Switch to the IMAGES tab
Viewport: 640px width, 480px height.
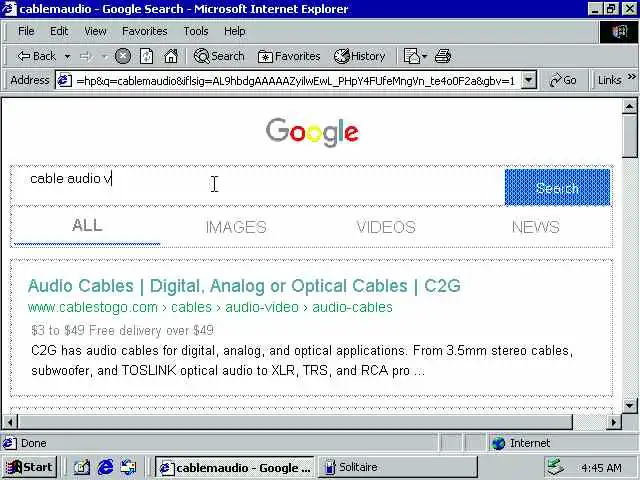pyautogui.click(x=236, y=227)
